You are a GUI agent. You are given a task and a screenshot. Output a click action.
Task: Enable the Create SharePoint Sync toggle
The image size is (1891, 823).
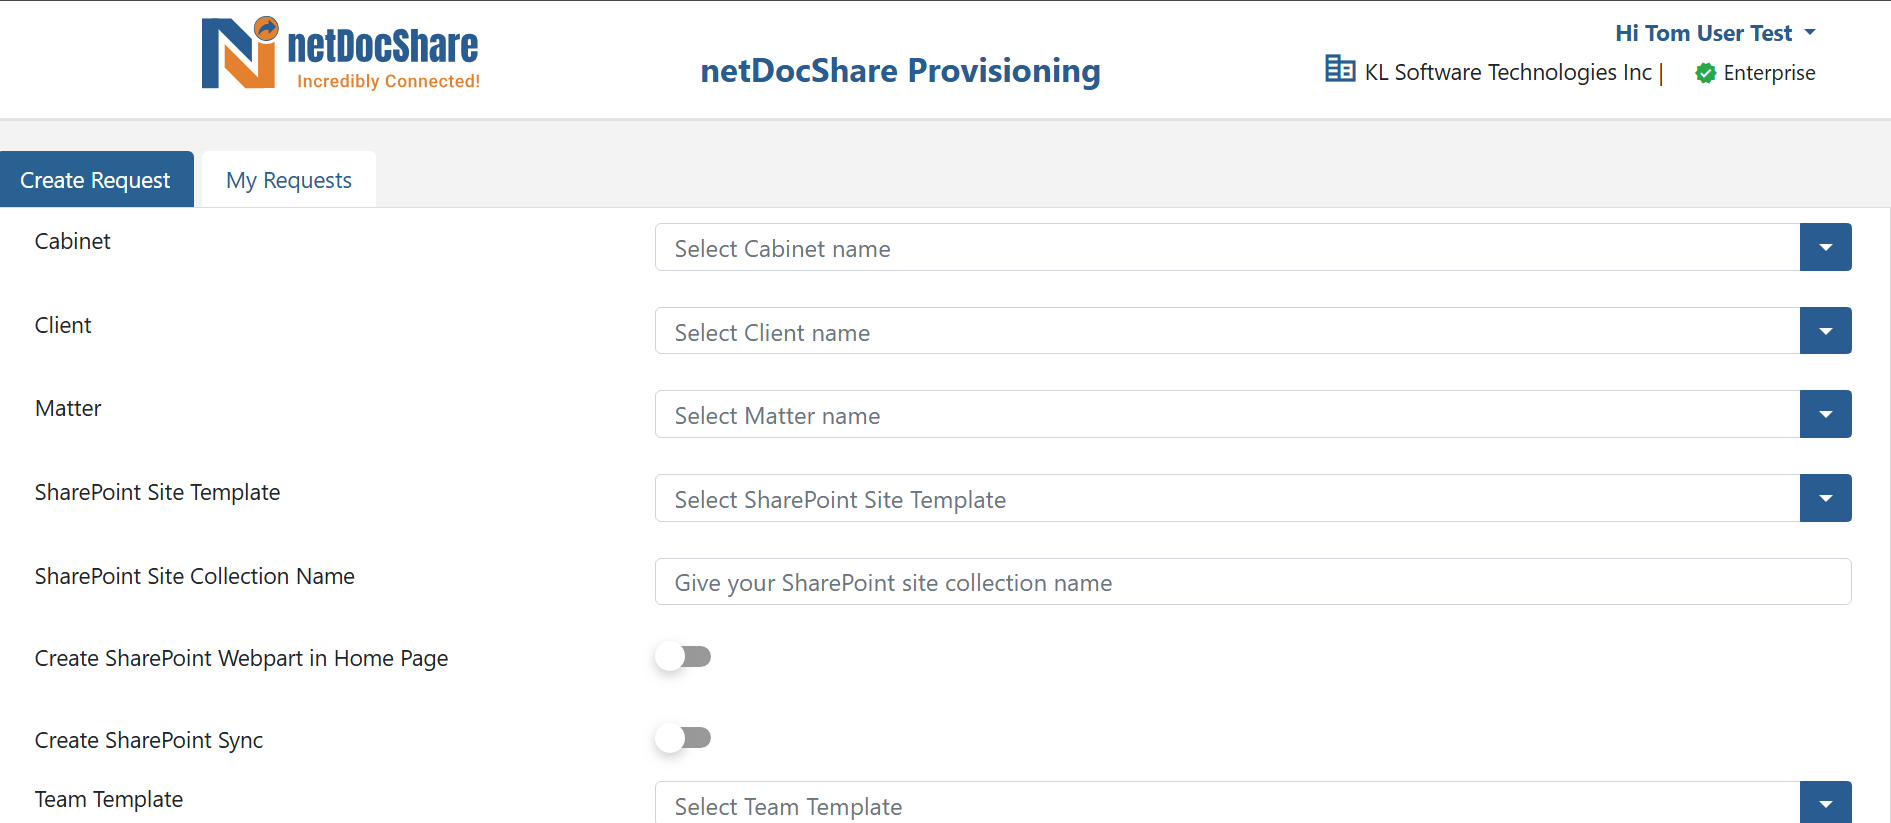point(684,738)
